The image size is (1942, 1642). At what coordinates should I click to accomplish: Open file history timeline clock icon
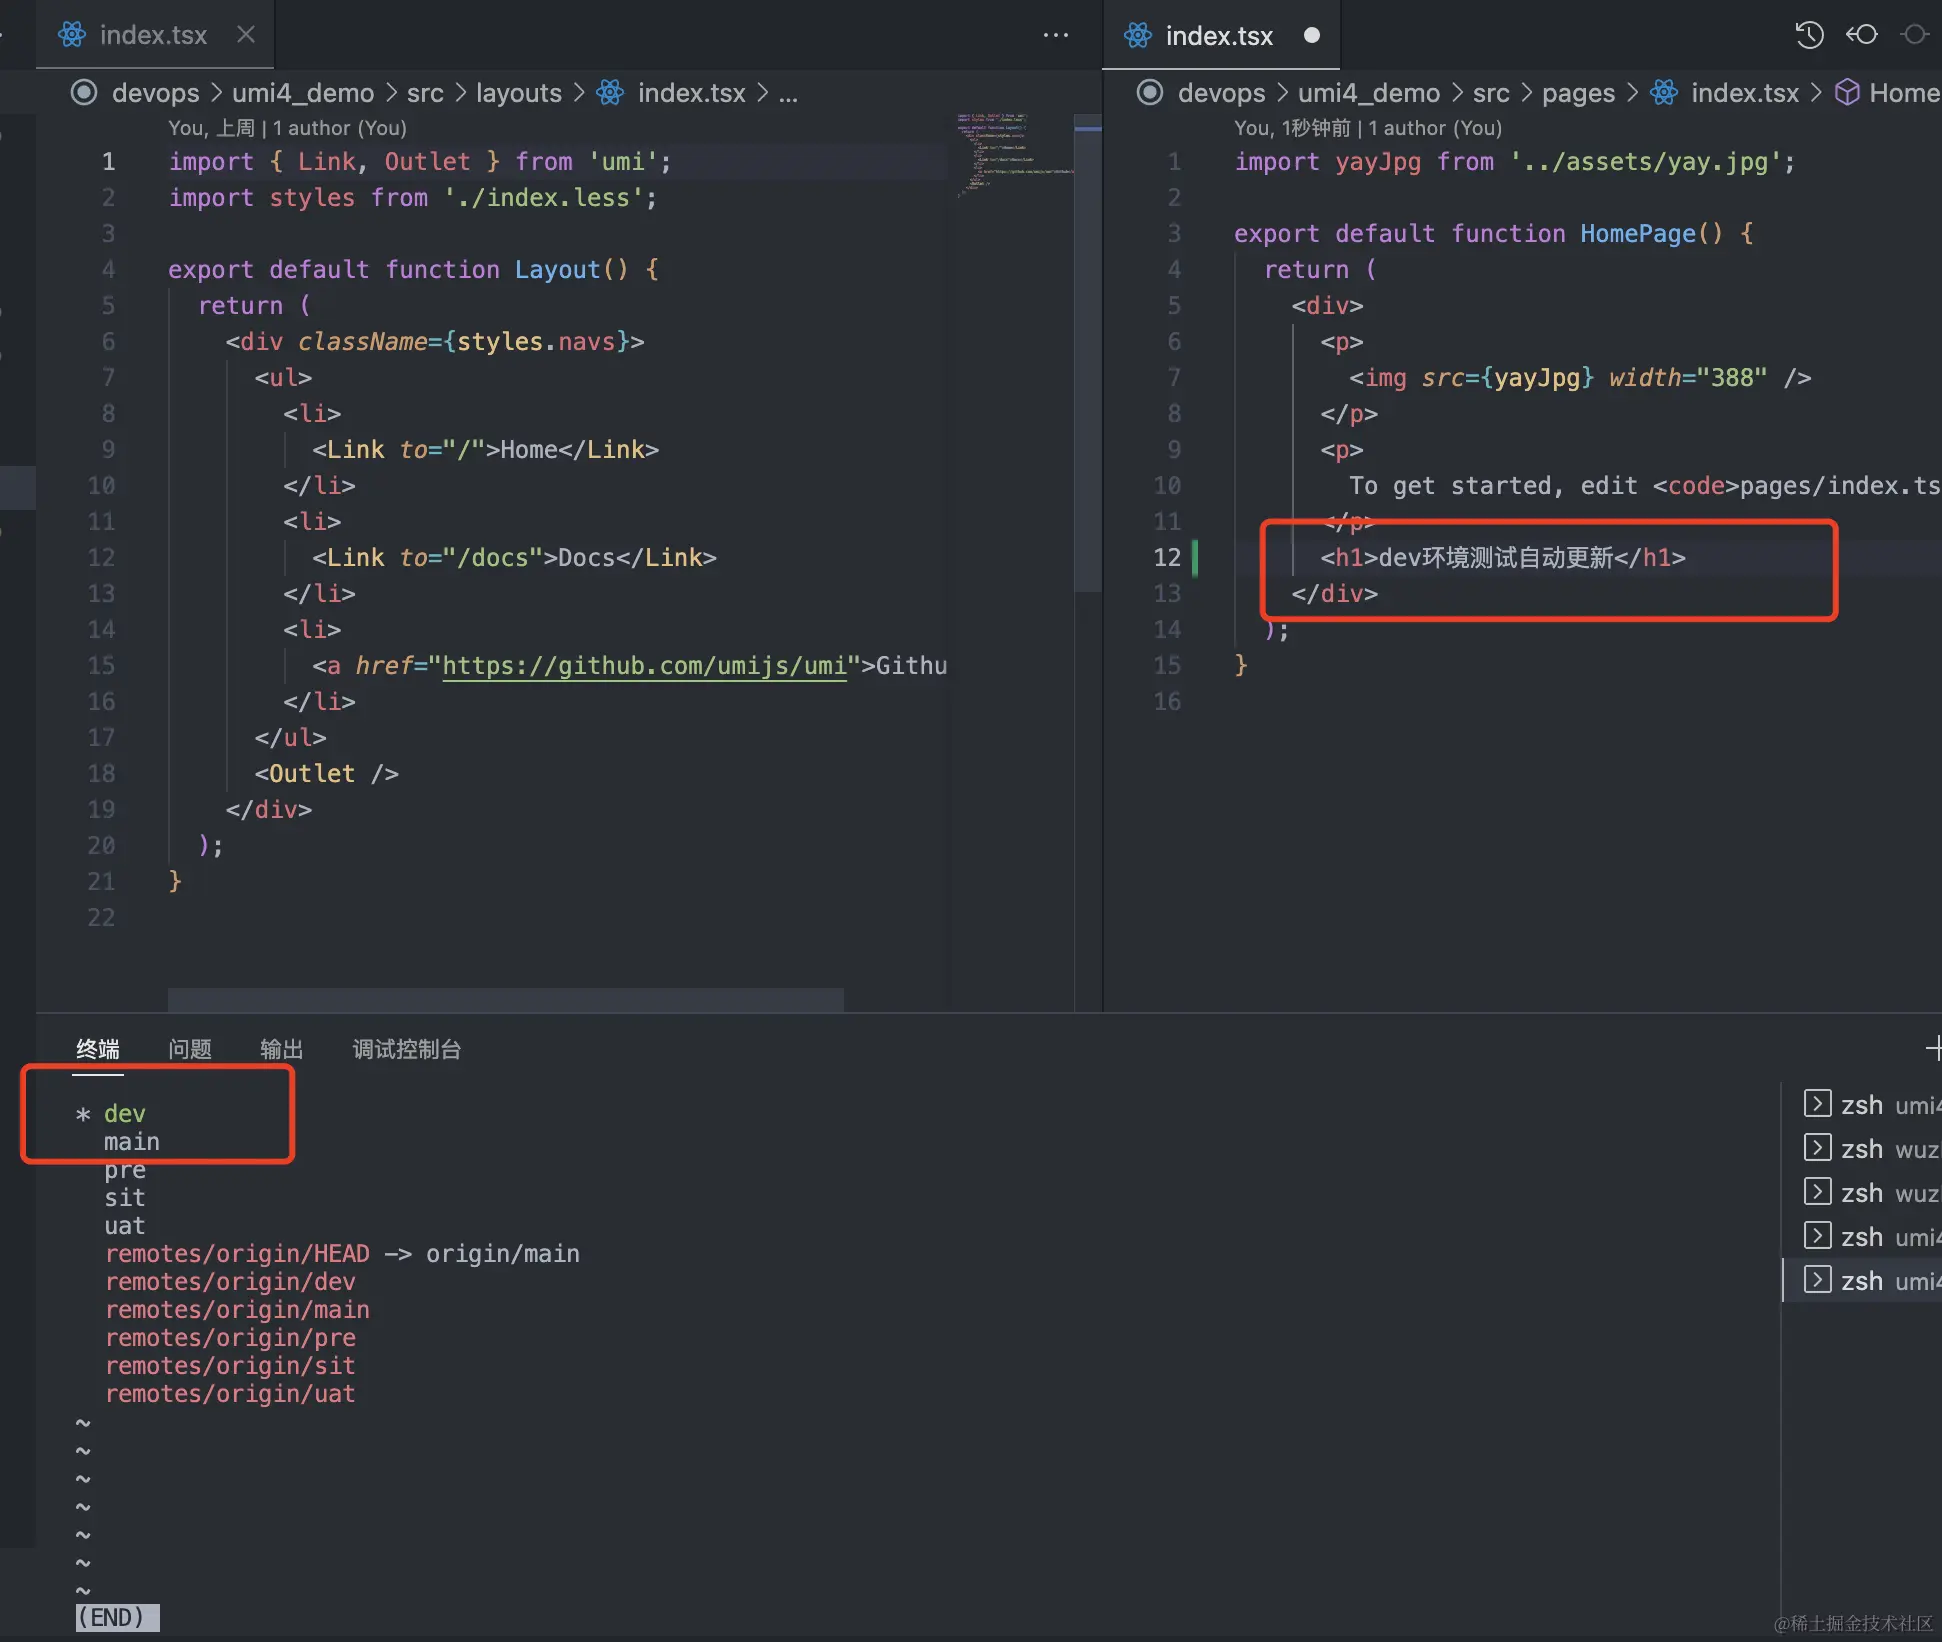point(1809,35)
